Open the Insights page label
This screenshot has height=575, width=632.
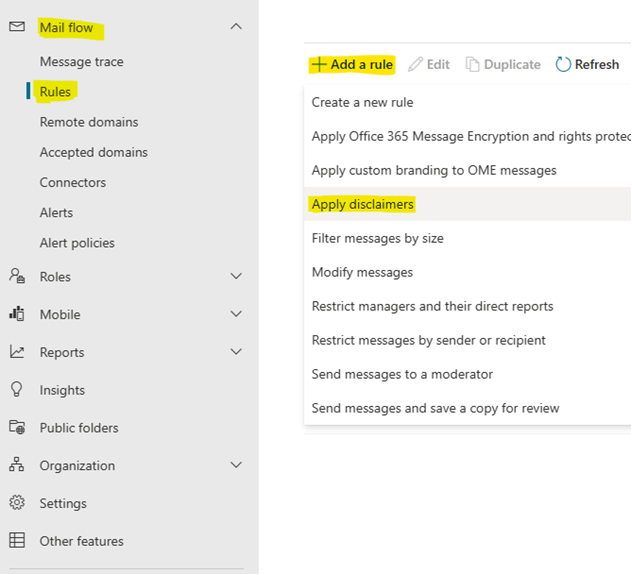pyautogui.click(x=62, y=390)
